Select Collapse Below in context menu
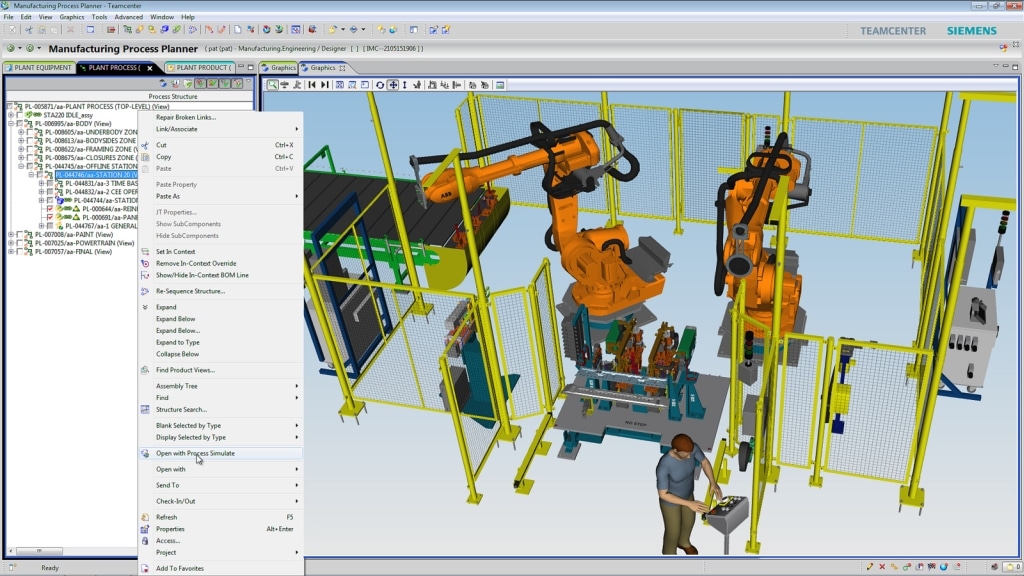Screen dimensions: 1024x576 [221, 354]
